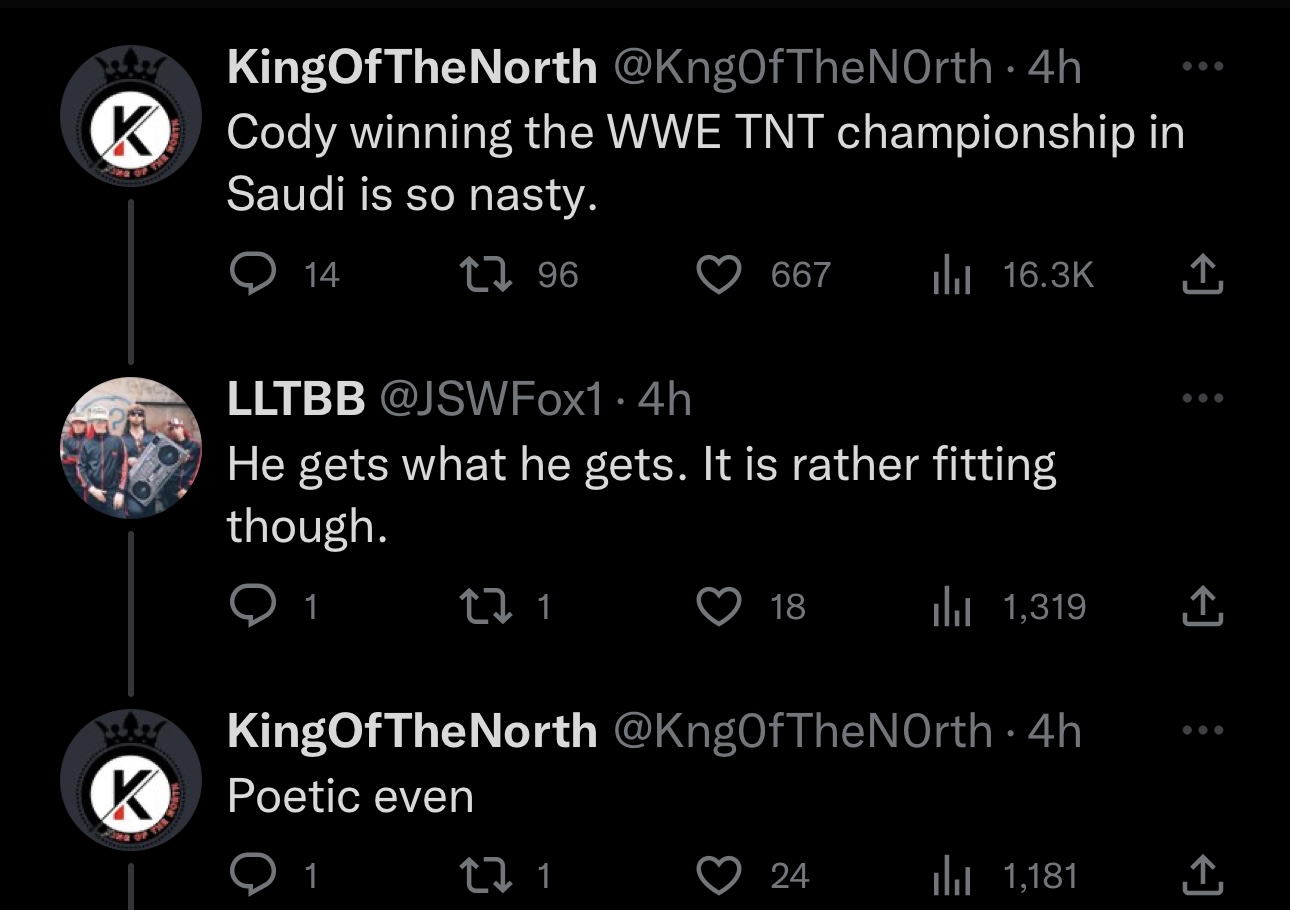This screenshot has height=910, width=1290.
Task: Visit the @JSWFox1 handle link
Action: 489,400
